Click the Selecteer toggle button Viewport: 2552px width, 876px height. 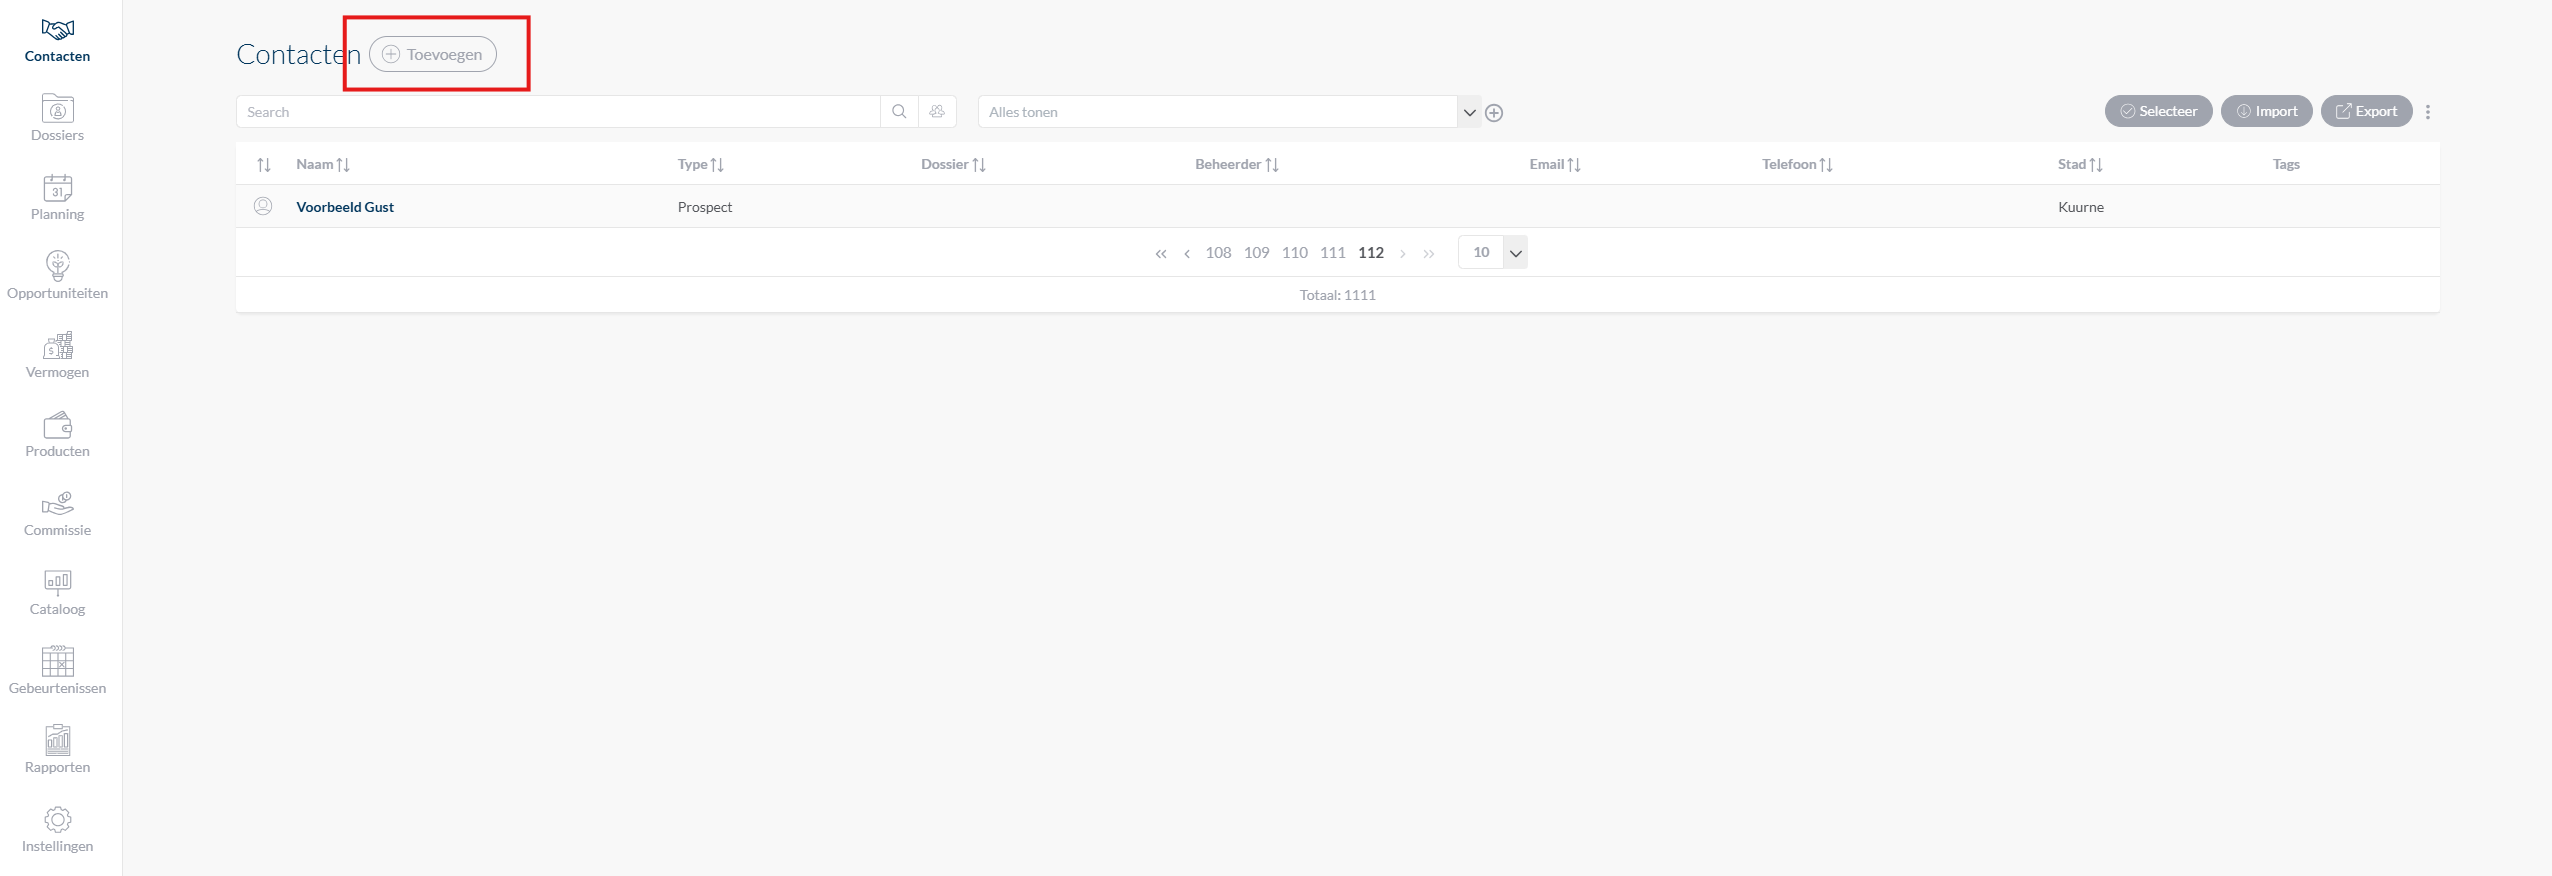tap(2158, 112)
